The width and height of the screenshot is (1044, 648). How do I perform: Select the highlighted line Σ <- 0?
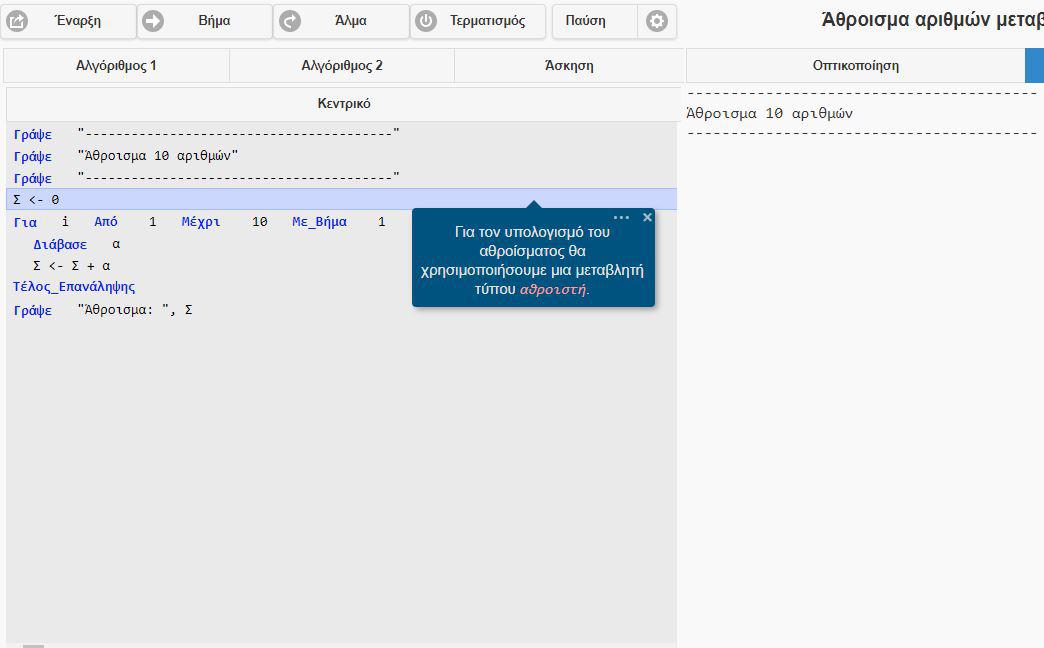pos(342,199)
